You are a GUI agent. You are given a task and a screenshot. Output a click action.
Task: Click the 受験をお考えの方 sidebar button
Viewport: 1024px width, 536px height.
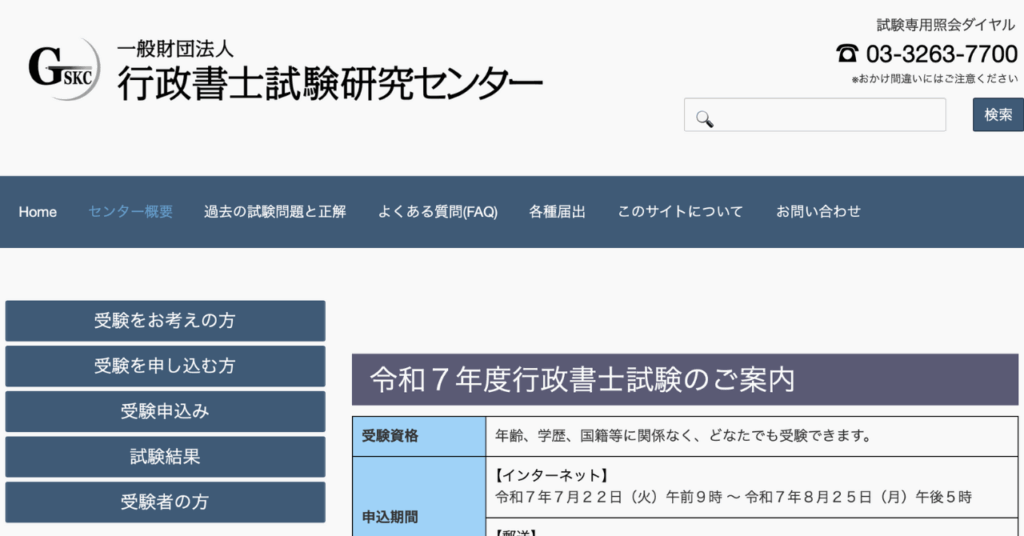(x=165, y=321)
